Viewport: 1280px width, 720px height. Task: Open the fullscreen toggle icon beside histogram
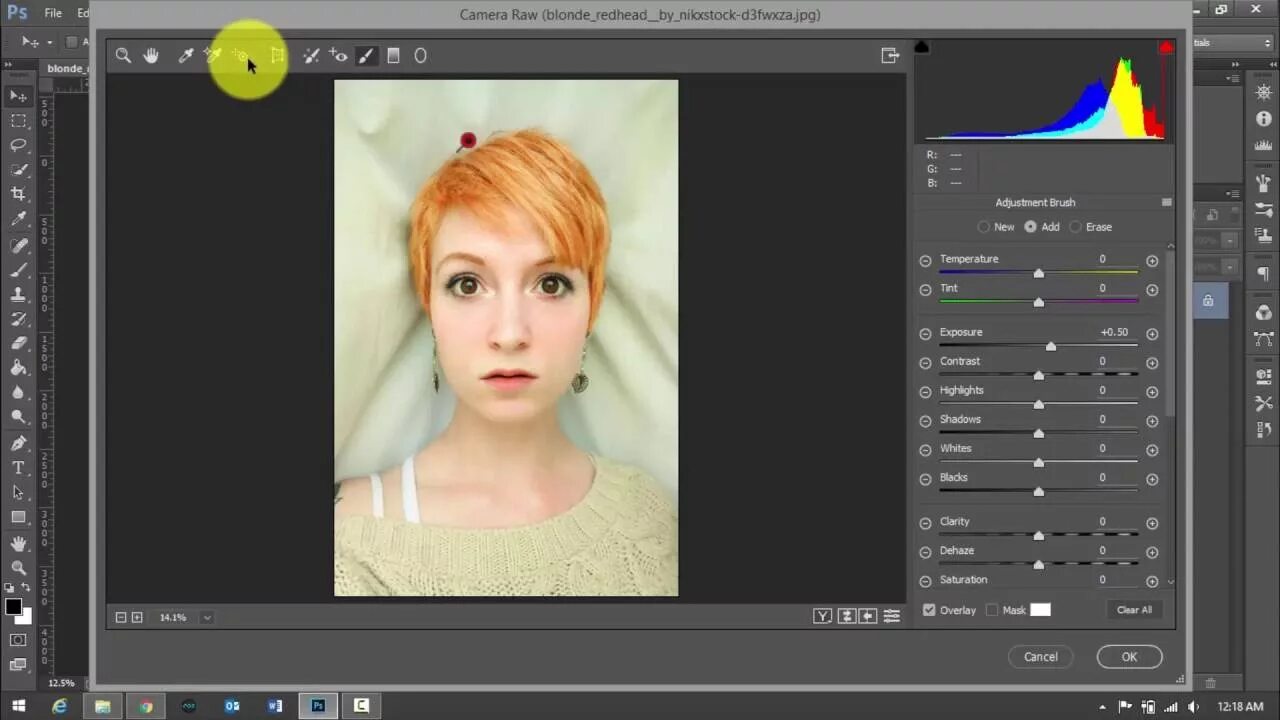click(x=890, y=56)
